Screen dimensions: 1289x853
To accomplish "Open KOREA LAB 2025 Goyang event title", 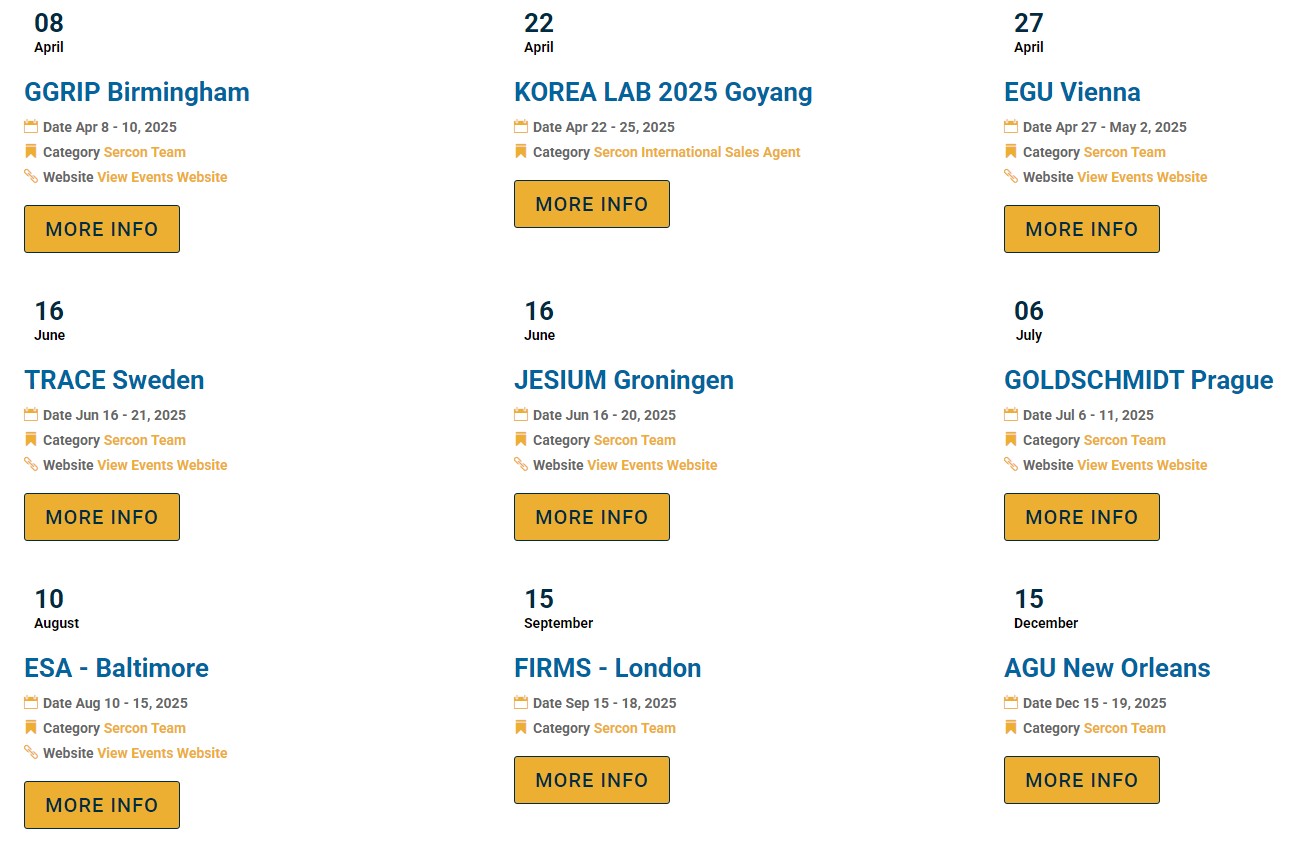I will (663, 92).
